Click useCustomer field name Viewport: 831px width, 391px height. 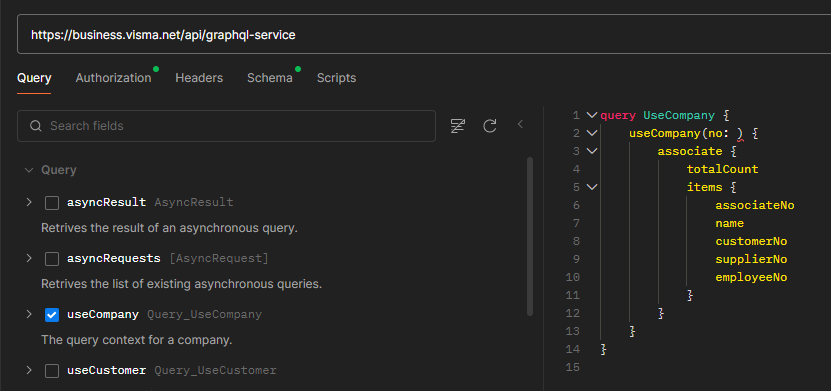point(106,370)
